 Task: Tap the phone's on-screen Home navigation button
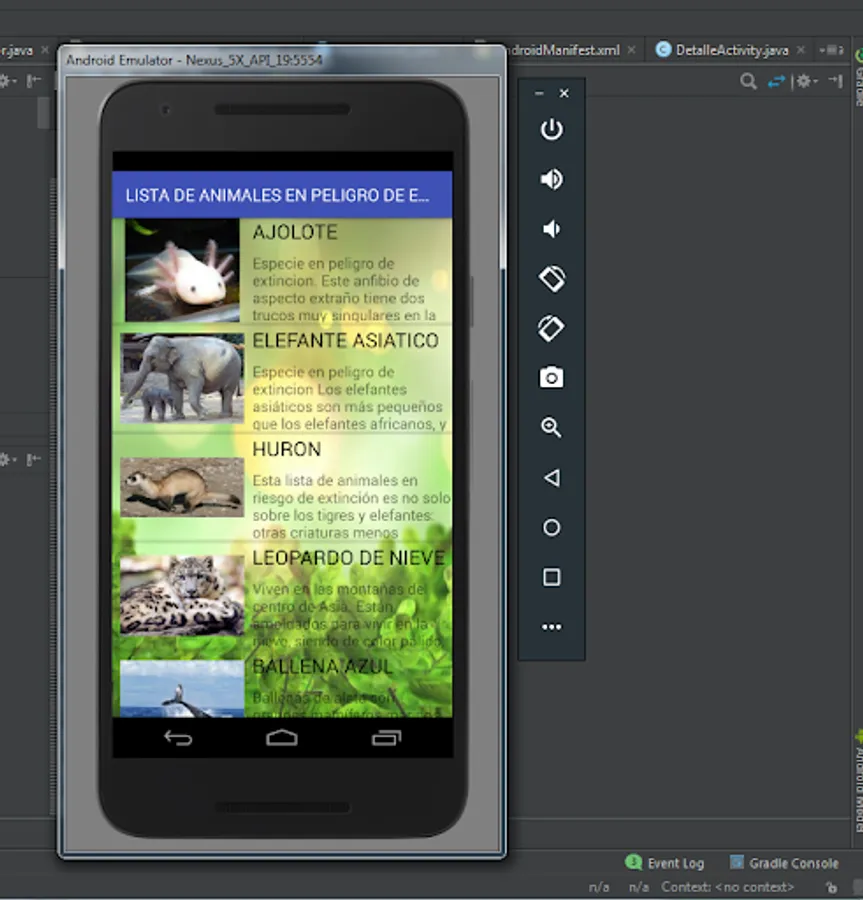pyautogui.click(x=282, y=738)
